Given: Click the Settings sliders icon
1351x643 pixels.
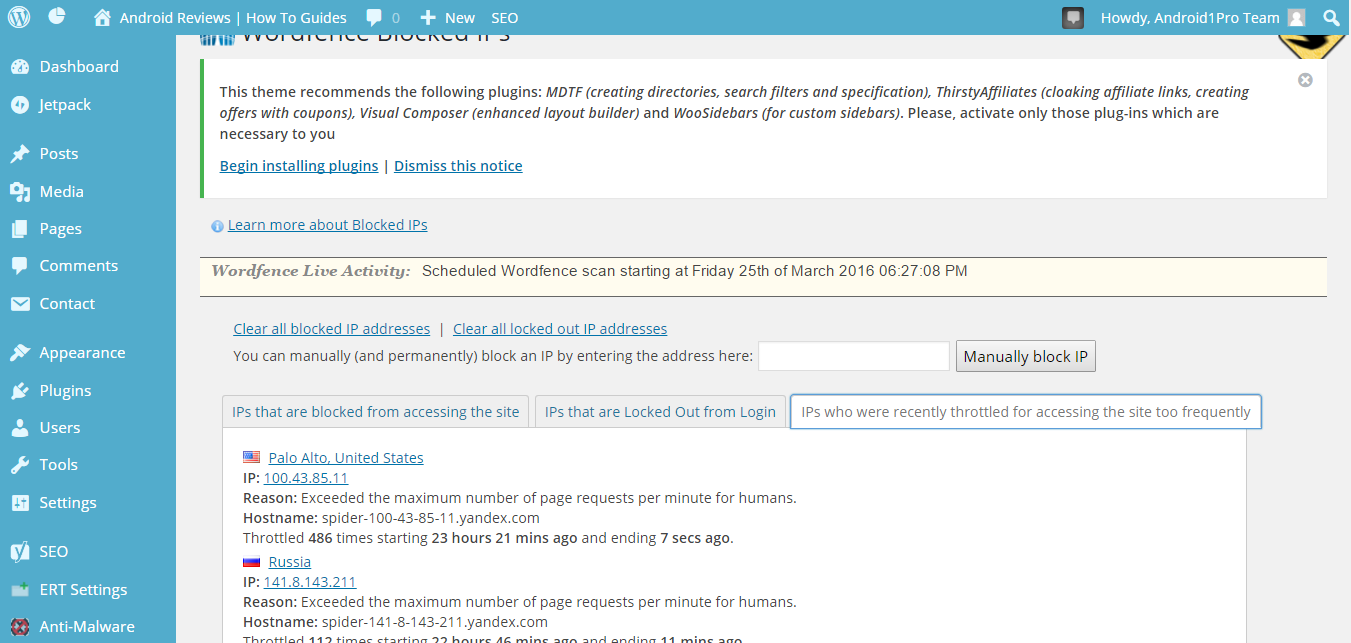Looking at the screenshot, I should [x=20, y=503].
